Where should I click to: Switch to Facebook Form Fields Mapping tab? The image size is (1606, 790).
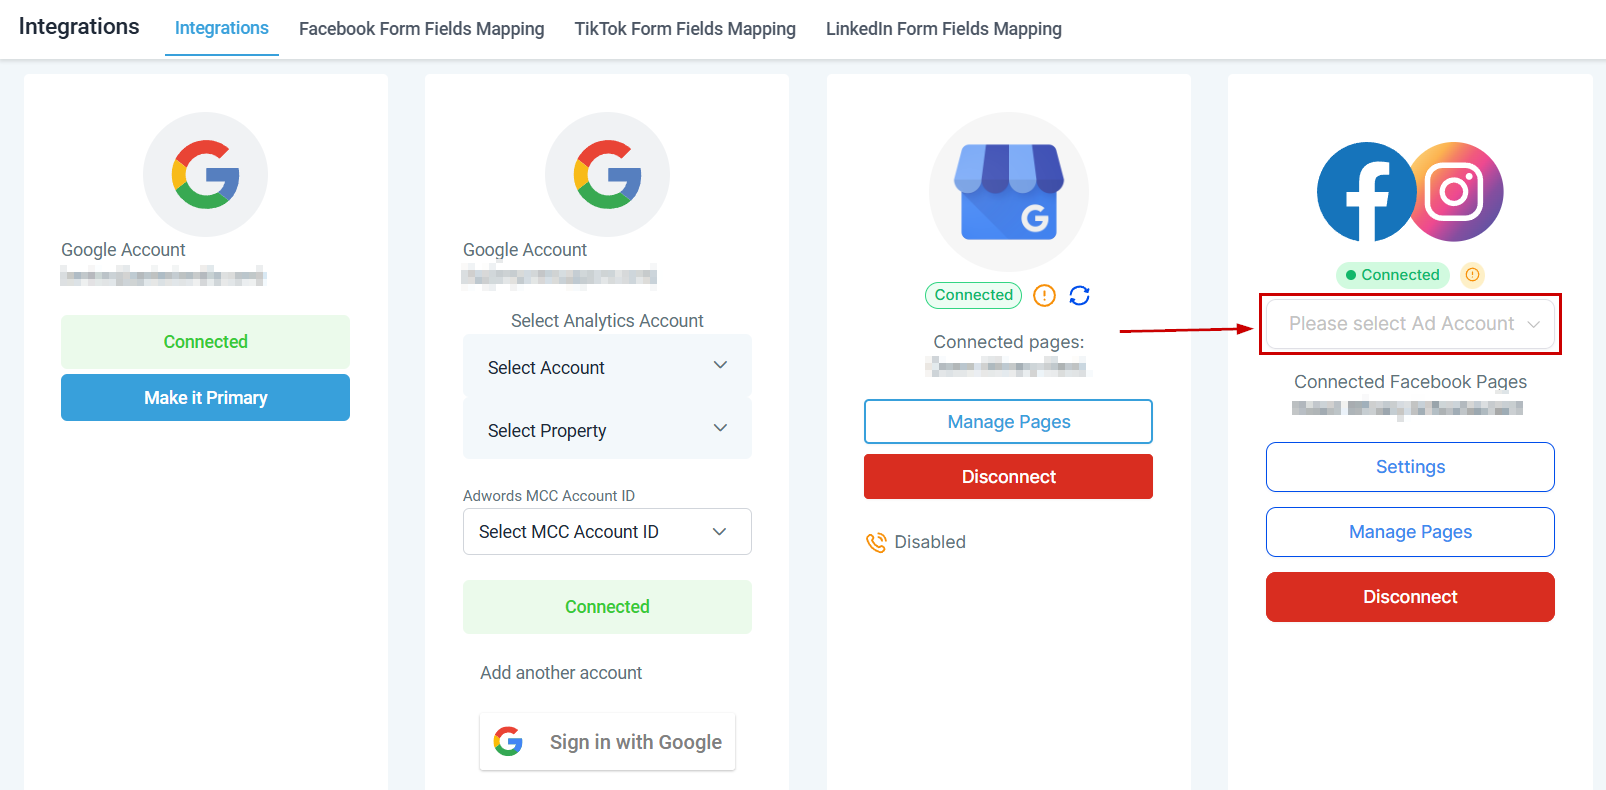(421, 29)
